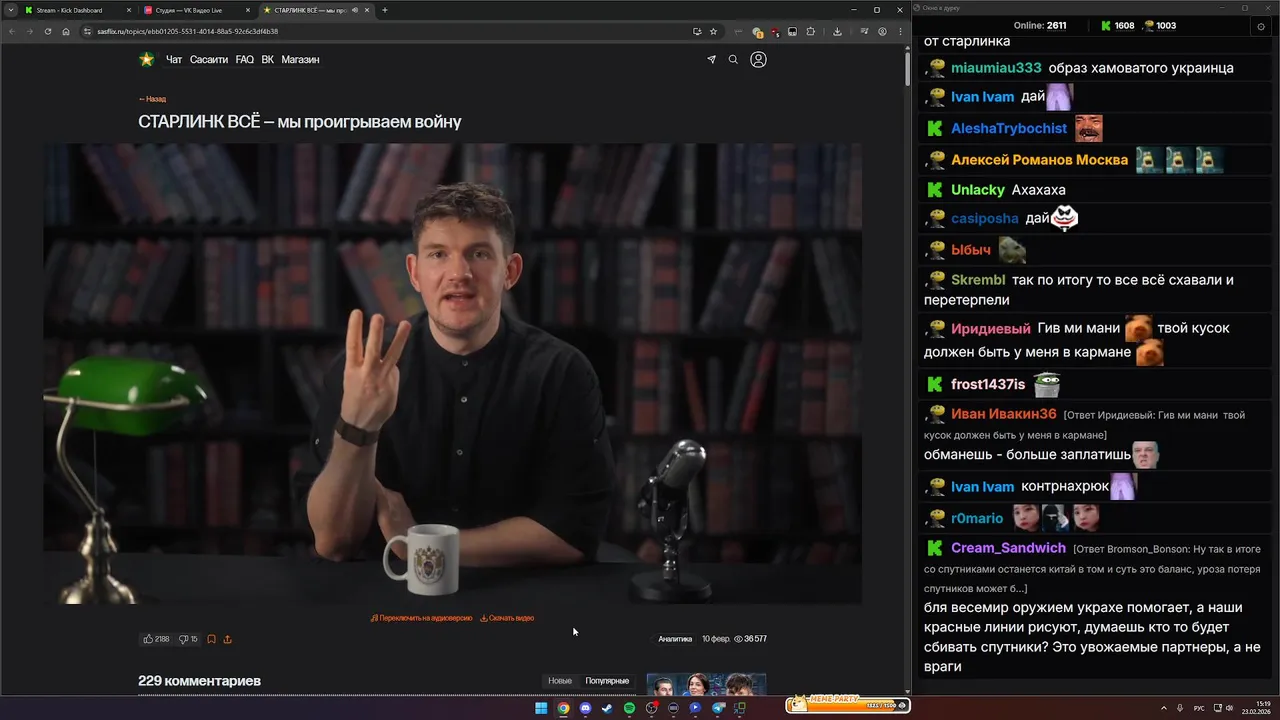This screenshot has width=1280, height=720.
Task: Open the Аналитика tag
Action: (x=675, y=639)
